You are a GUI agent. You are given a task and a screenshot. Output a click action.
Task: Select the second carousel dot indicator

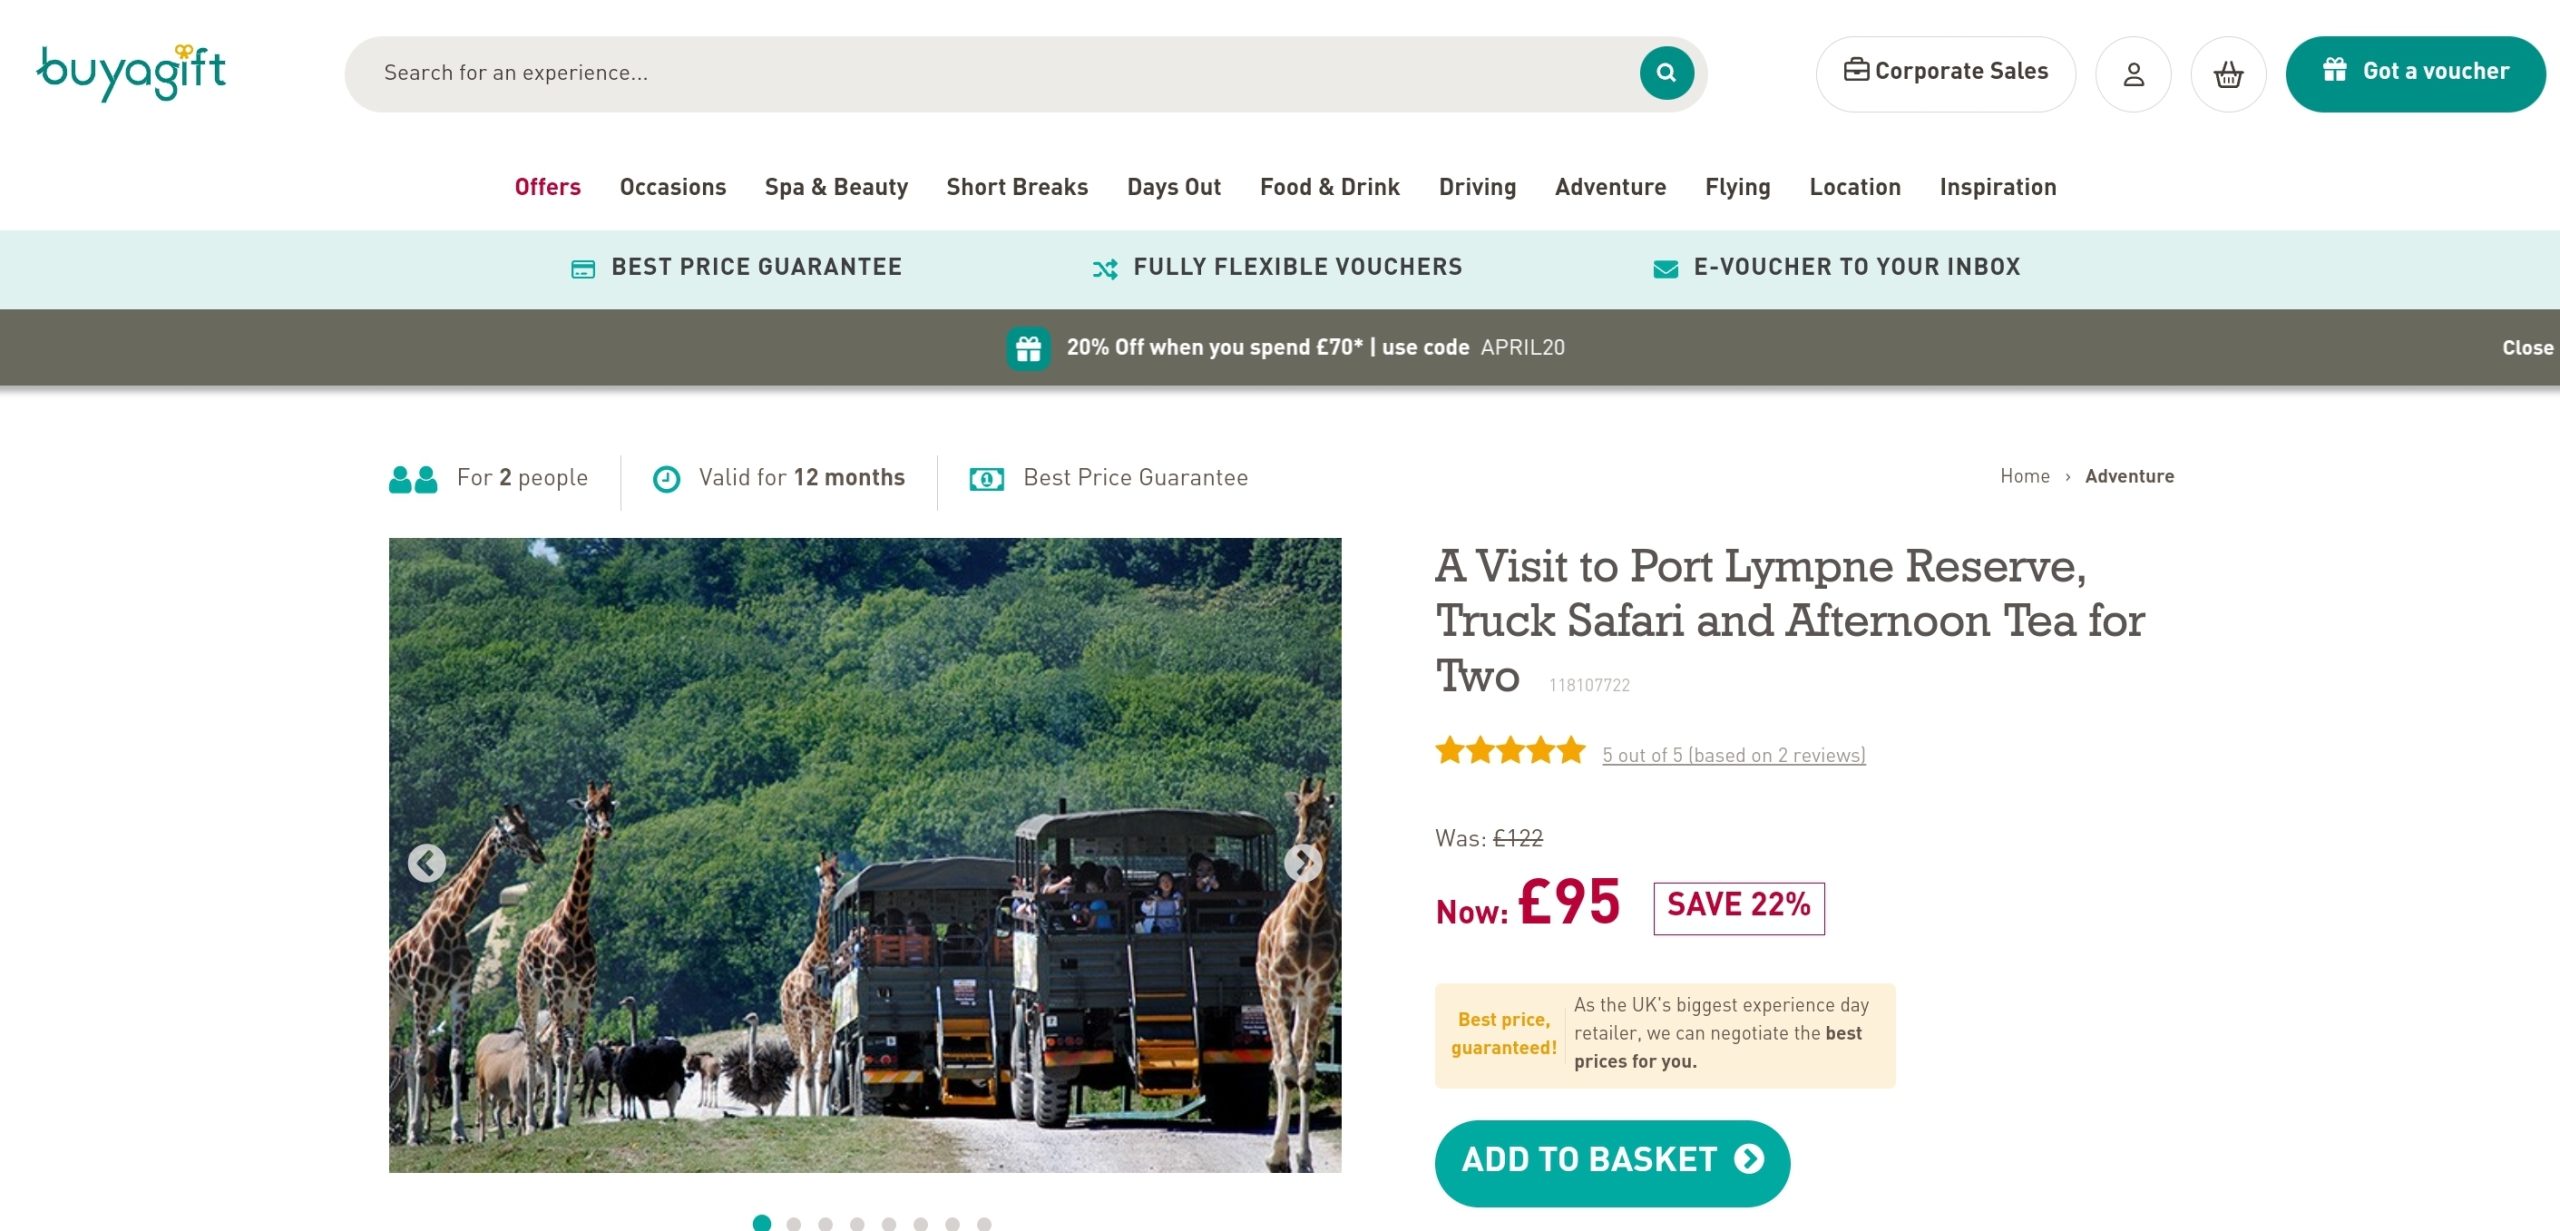click(x=794, y=1224)
